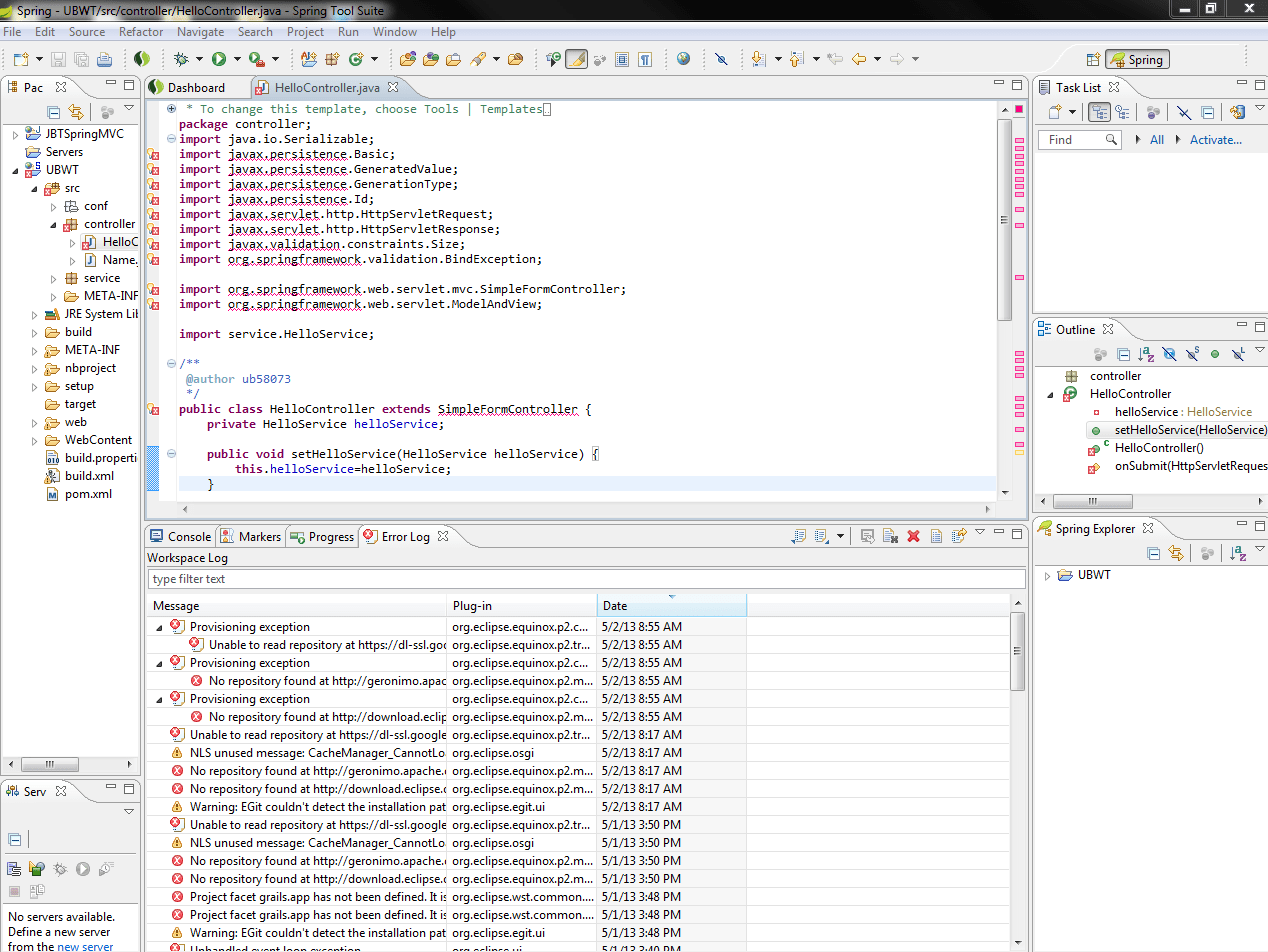Click the Error Log vertical scrollbar
This screenshot has height=952, width=1268.
tap(1018, 650)
